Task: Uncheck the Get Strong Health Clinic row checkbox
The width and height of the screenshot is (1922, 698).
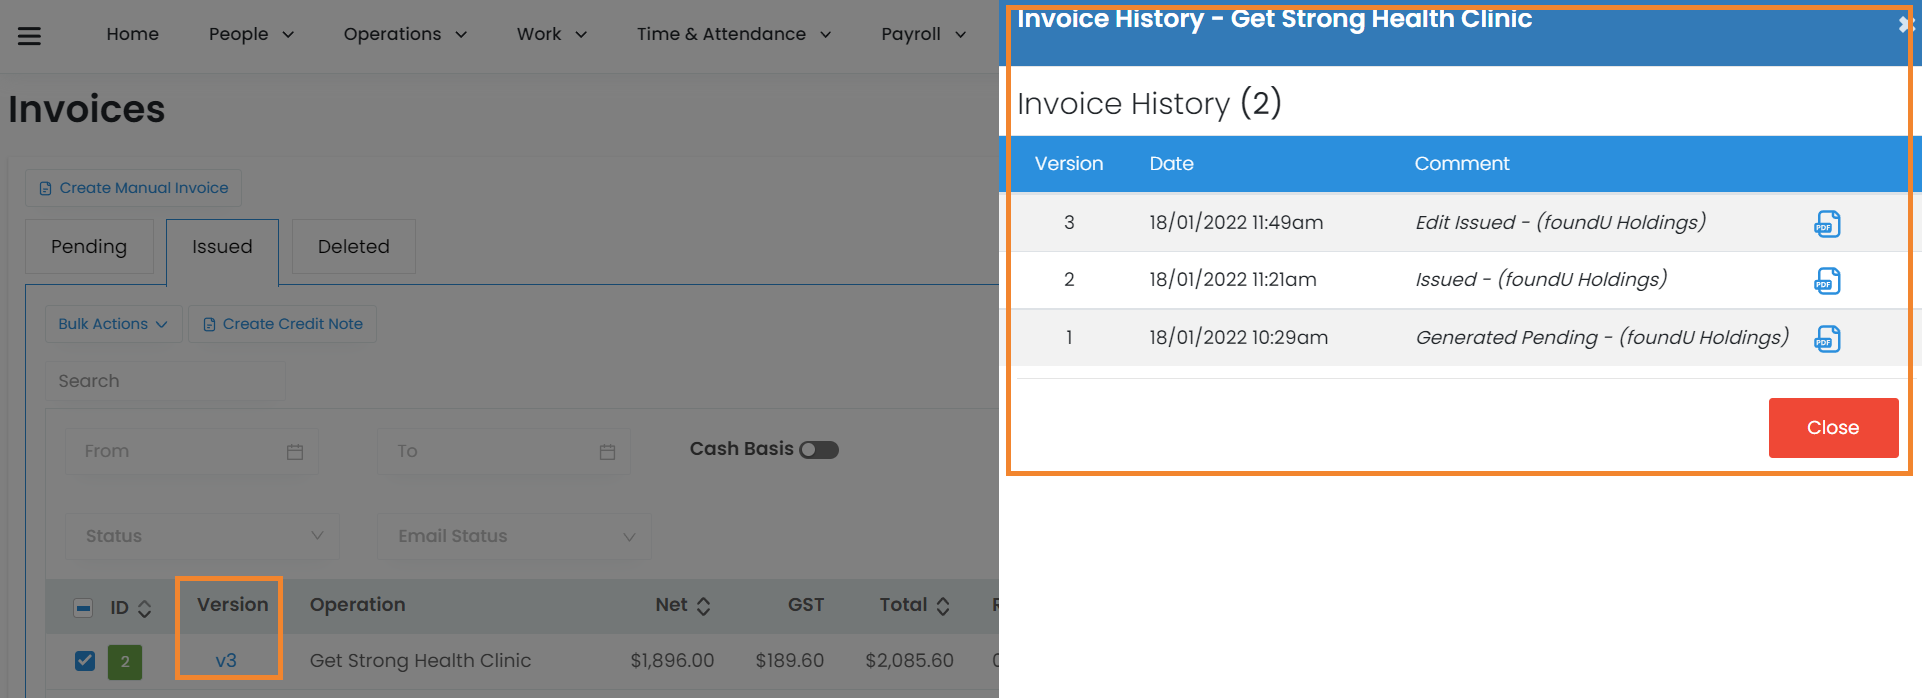Action: [85, 661]
